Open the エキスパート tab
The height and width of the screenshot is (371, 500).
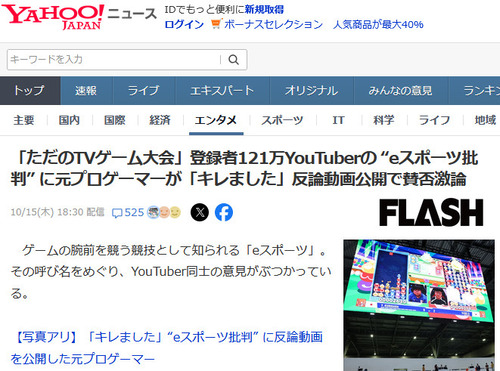coord(222,91)
